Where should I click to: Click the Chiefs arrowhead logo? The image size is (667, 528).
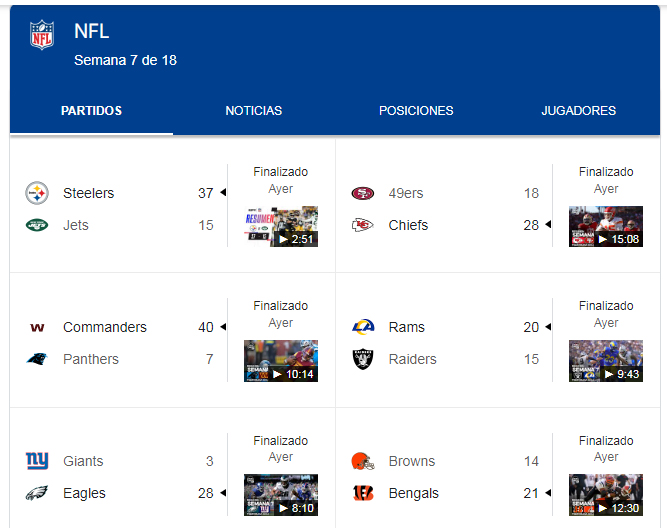(x=363, y=225)
